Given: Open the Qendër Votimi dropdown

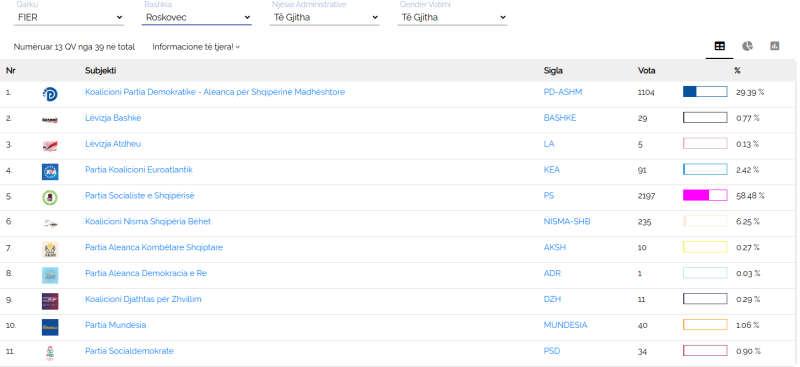Looking at the screenshot, I should (452, 17).
